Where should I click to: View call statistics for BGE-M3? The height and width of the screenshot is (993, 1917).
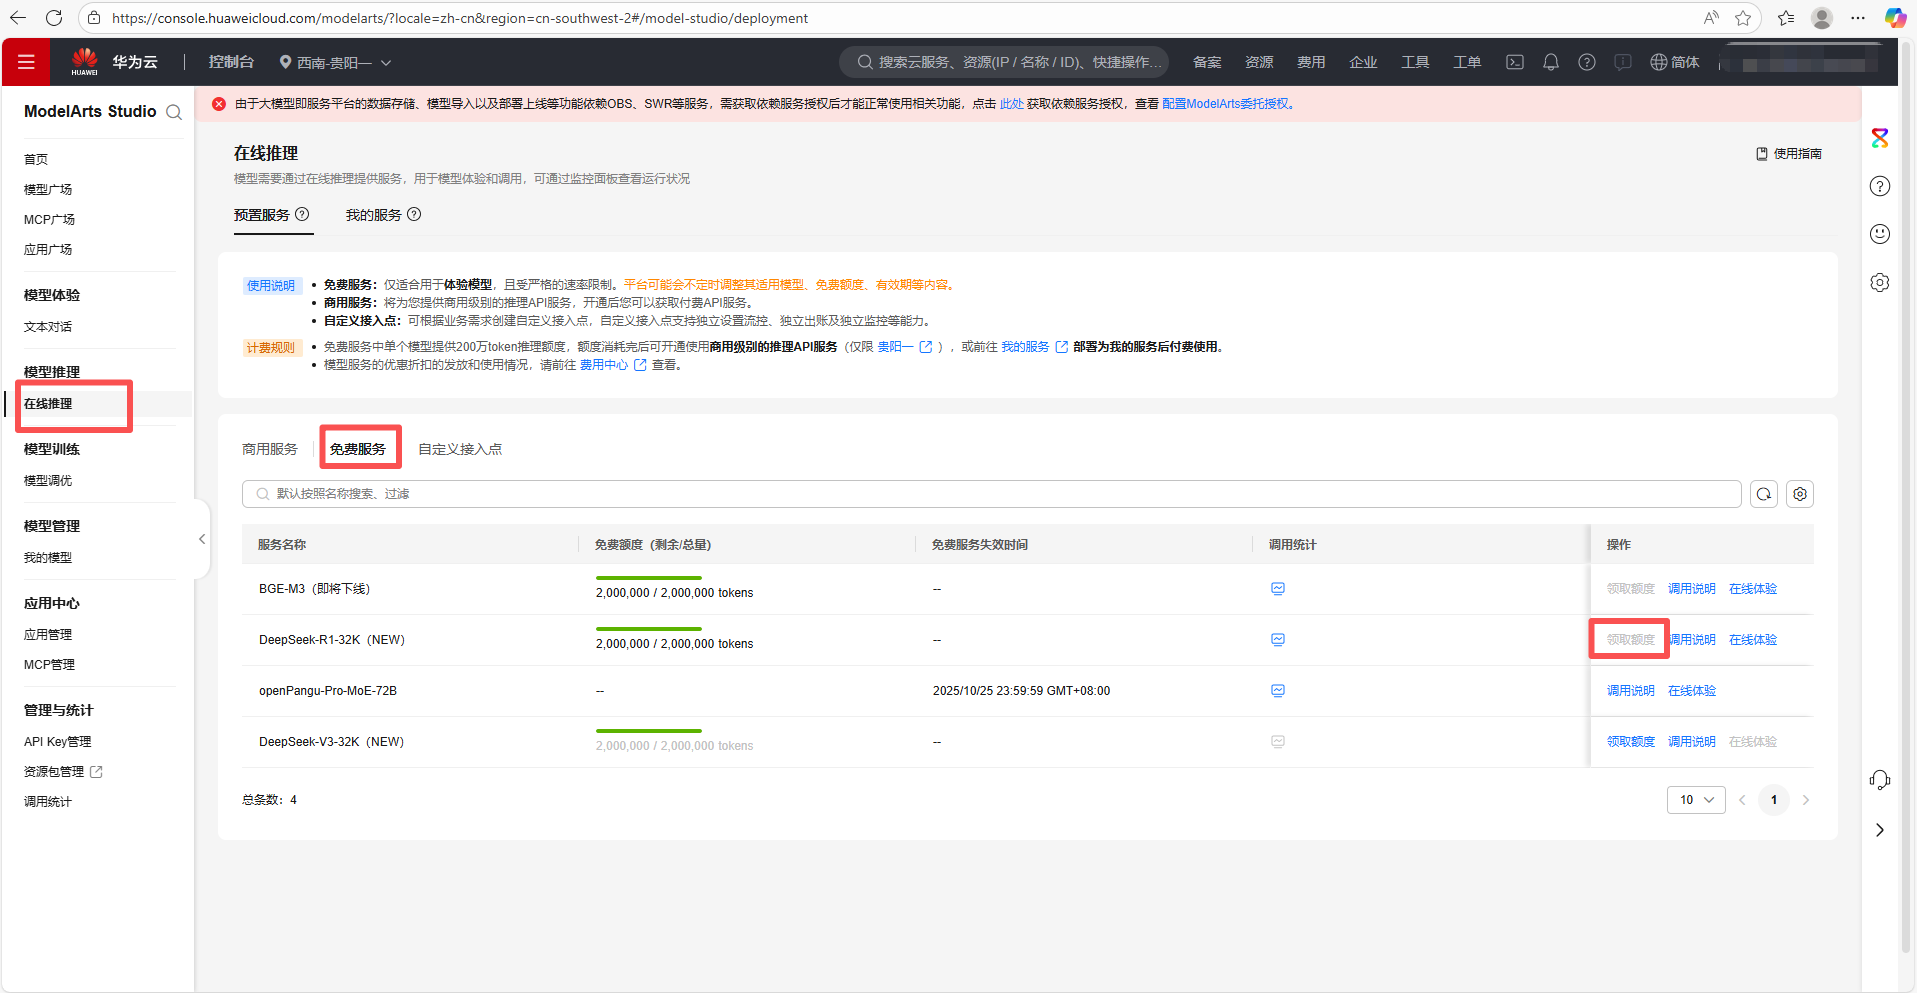tap(1278, 589)
